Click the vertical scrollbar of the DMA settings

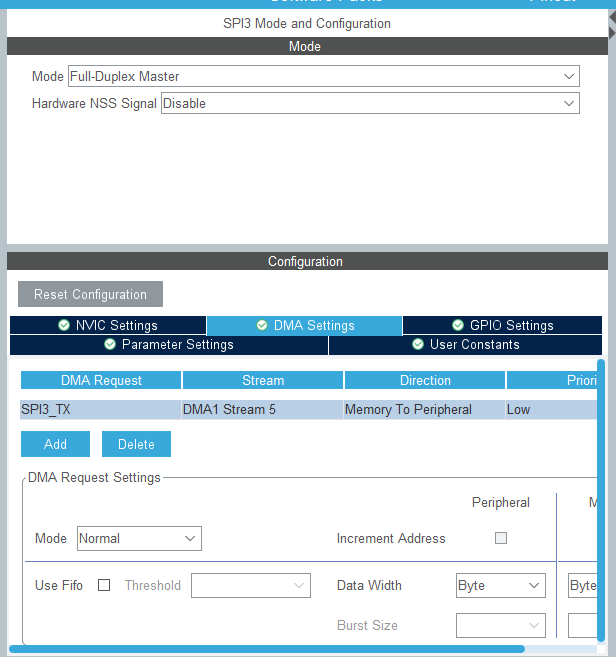(601, 501)
